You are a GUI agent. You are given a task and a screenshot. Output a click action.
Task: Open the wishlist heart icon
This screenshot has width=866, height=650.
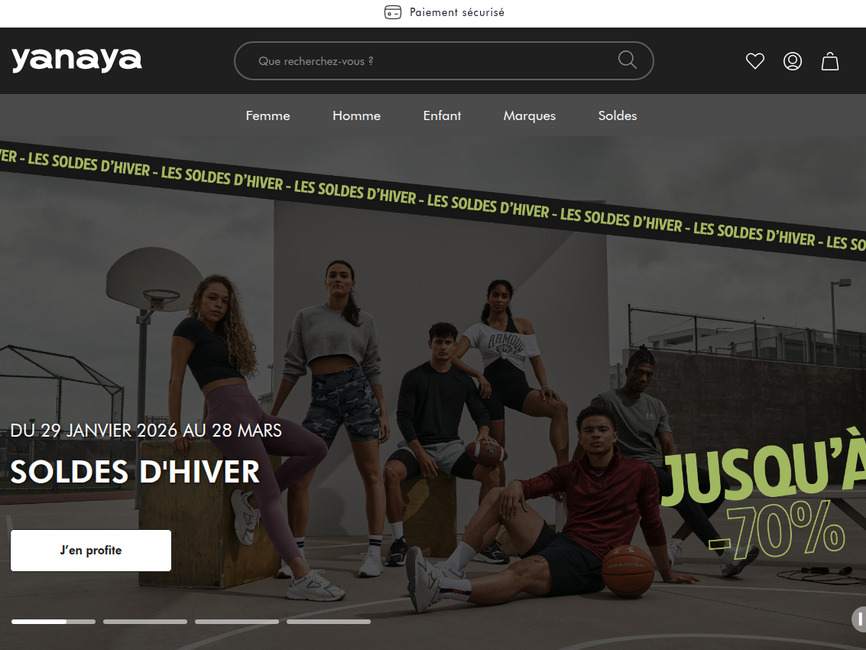pos(755,61)
